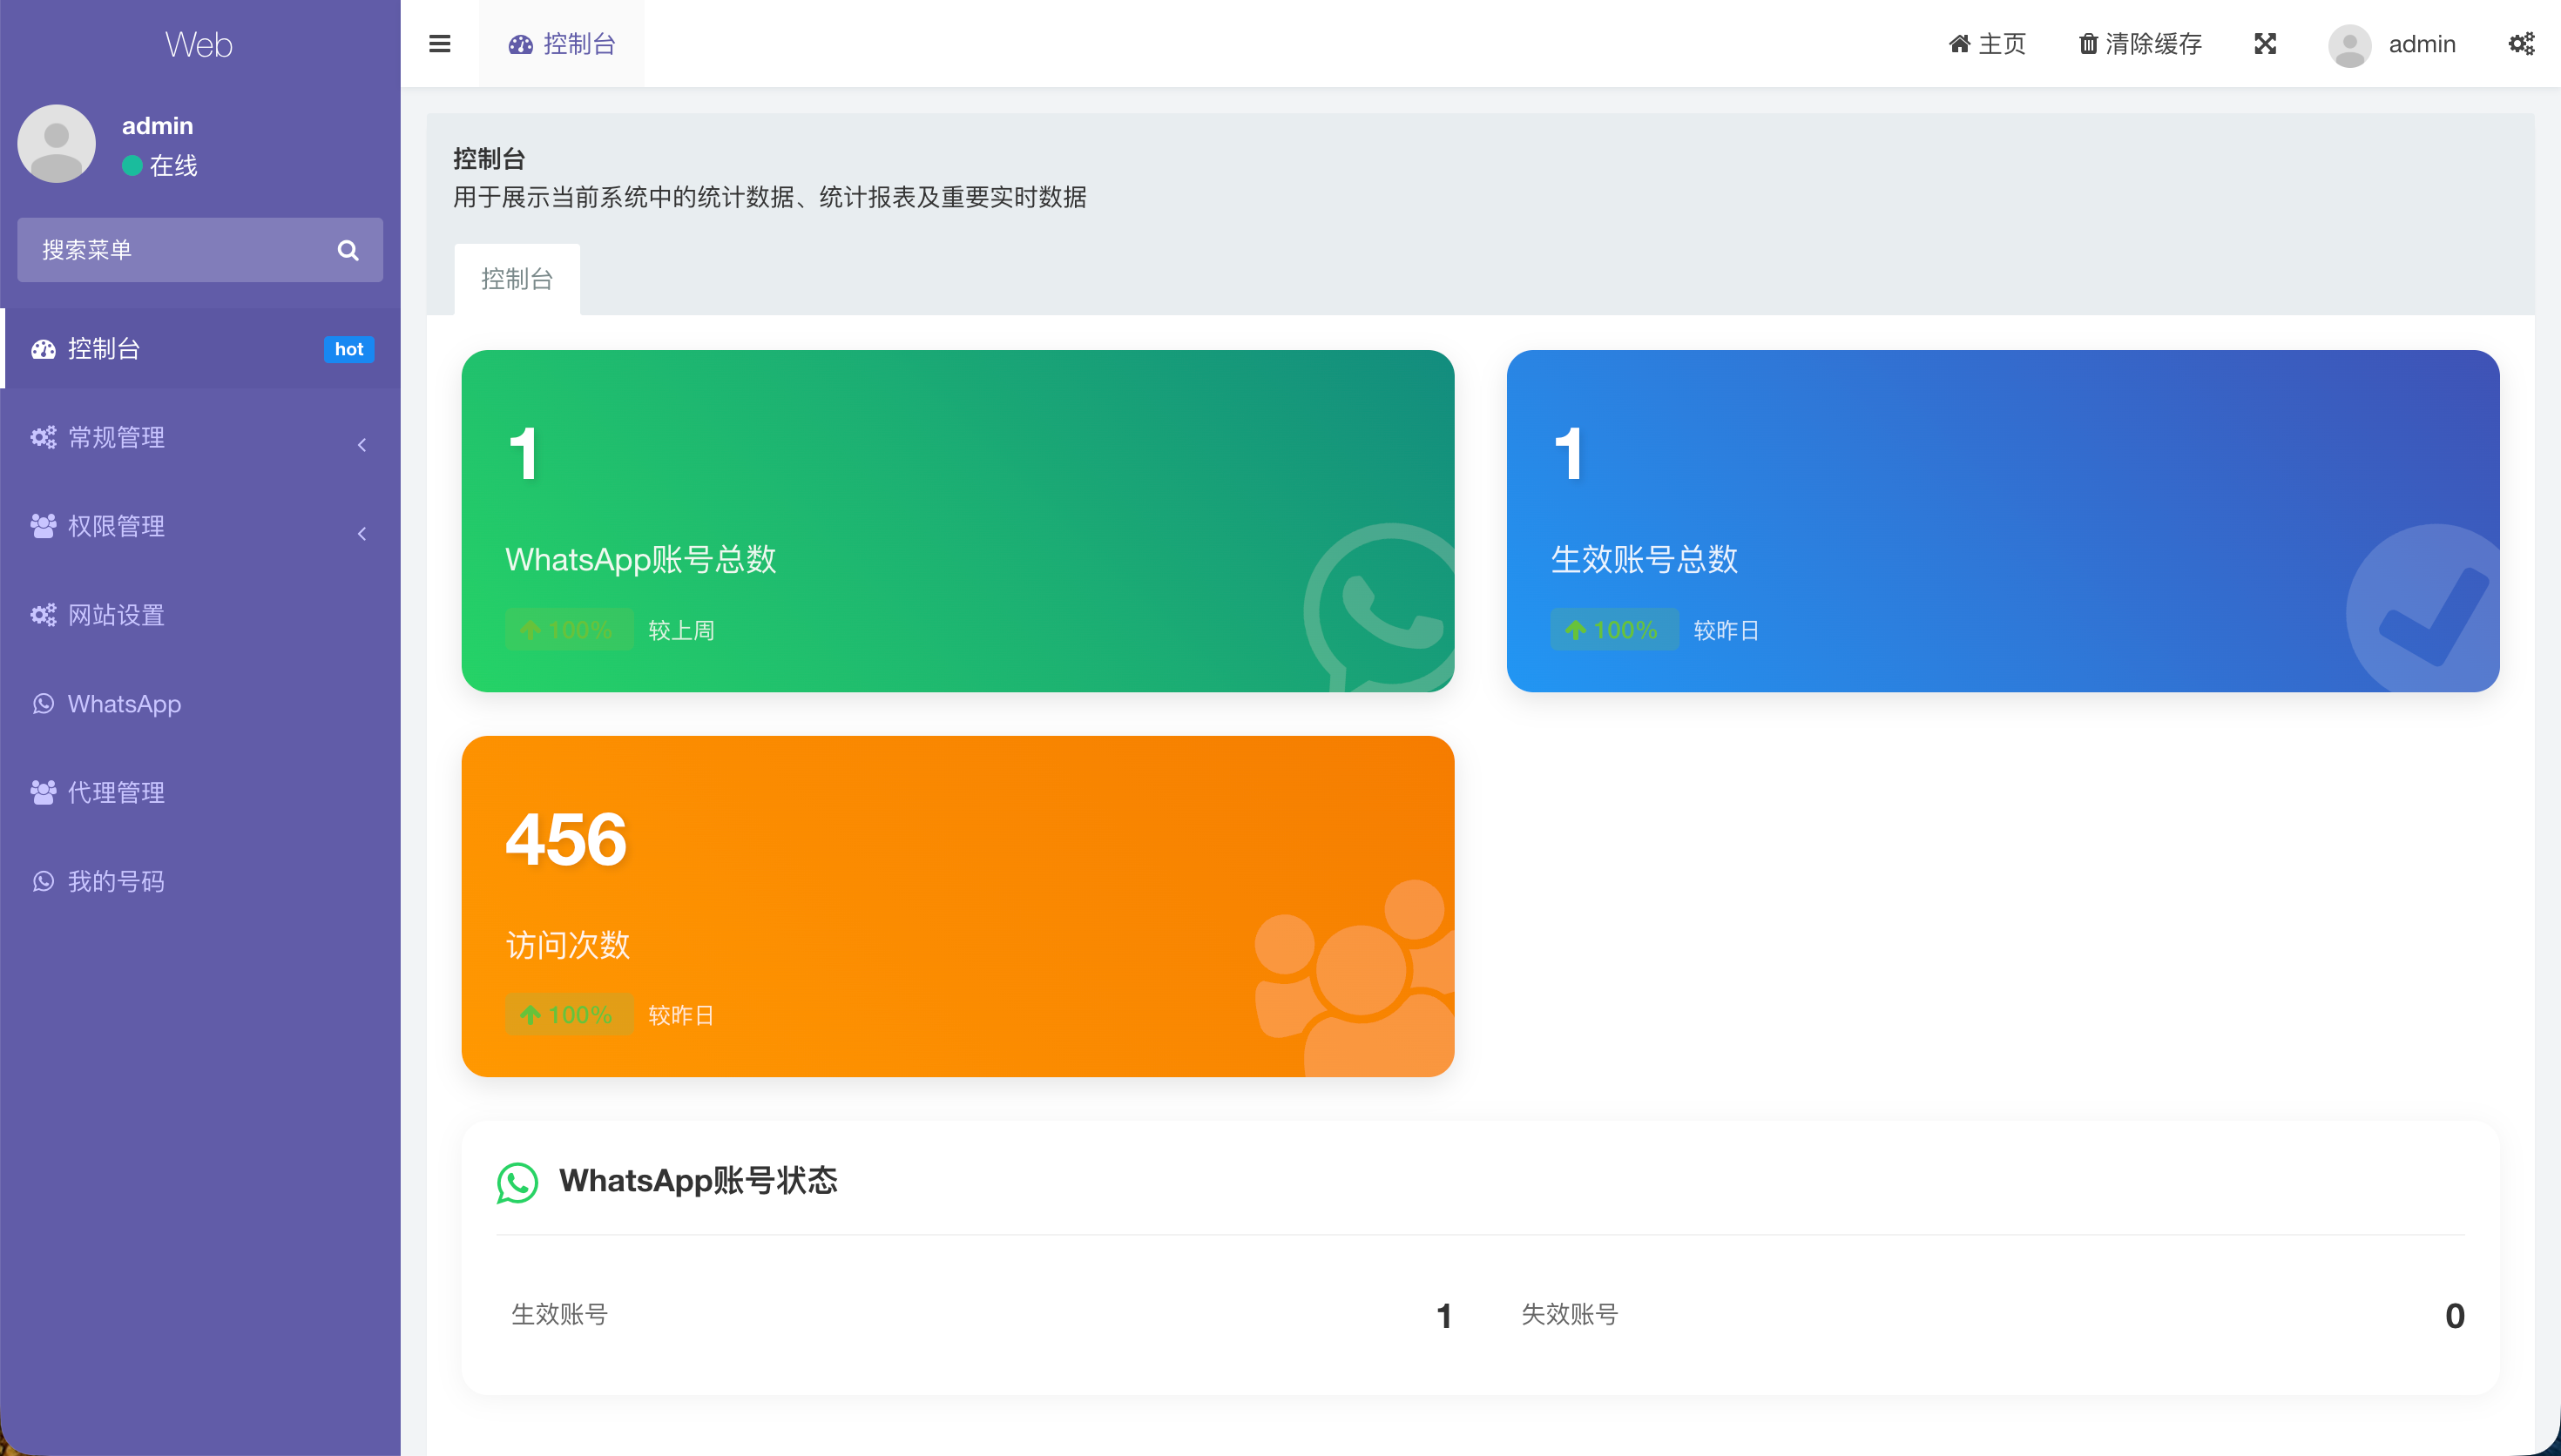The width and height of the screenshot is (2561, 1456).
Task: Click the 失效账号 row label
Action: 1570,1315
